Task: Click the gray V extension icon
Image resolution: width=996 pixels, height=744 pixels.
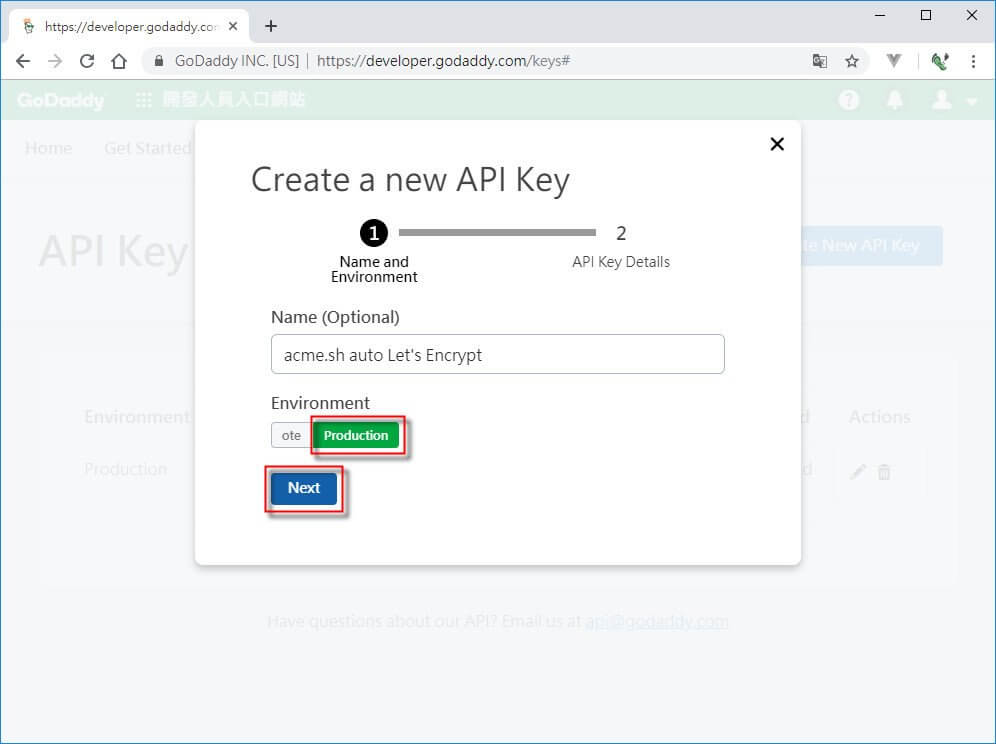Action: 894,61
